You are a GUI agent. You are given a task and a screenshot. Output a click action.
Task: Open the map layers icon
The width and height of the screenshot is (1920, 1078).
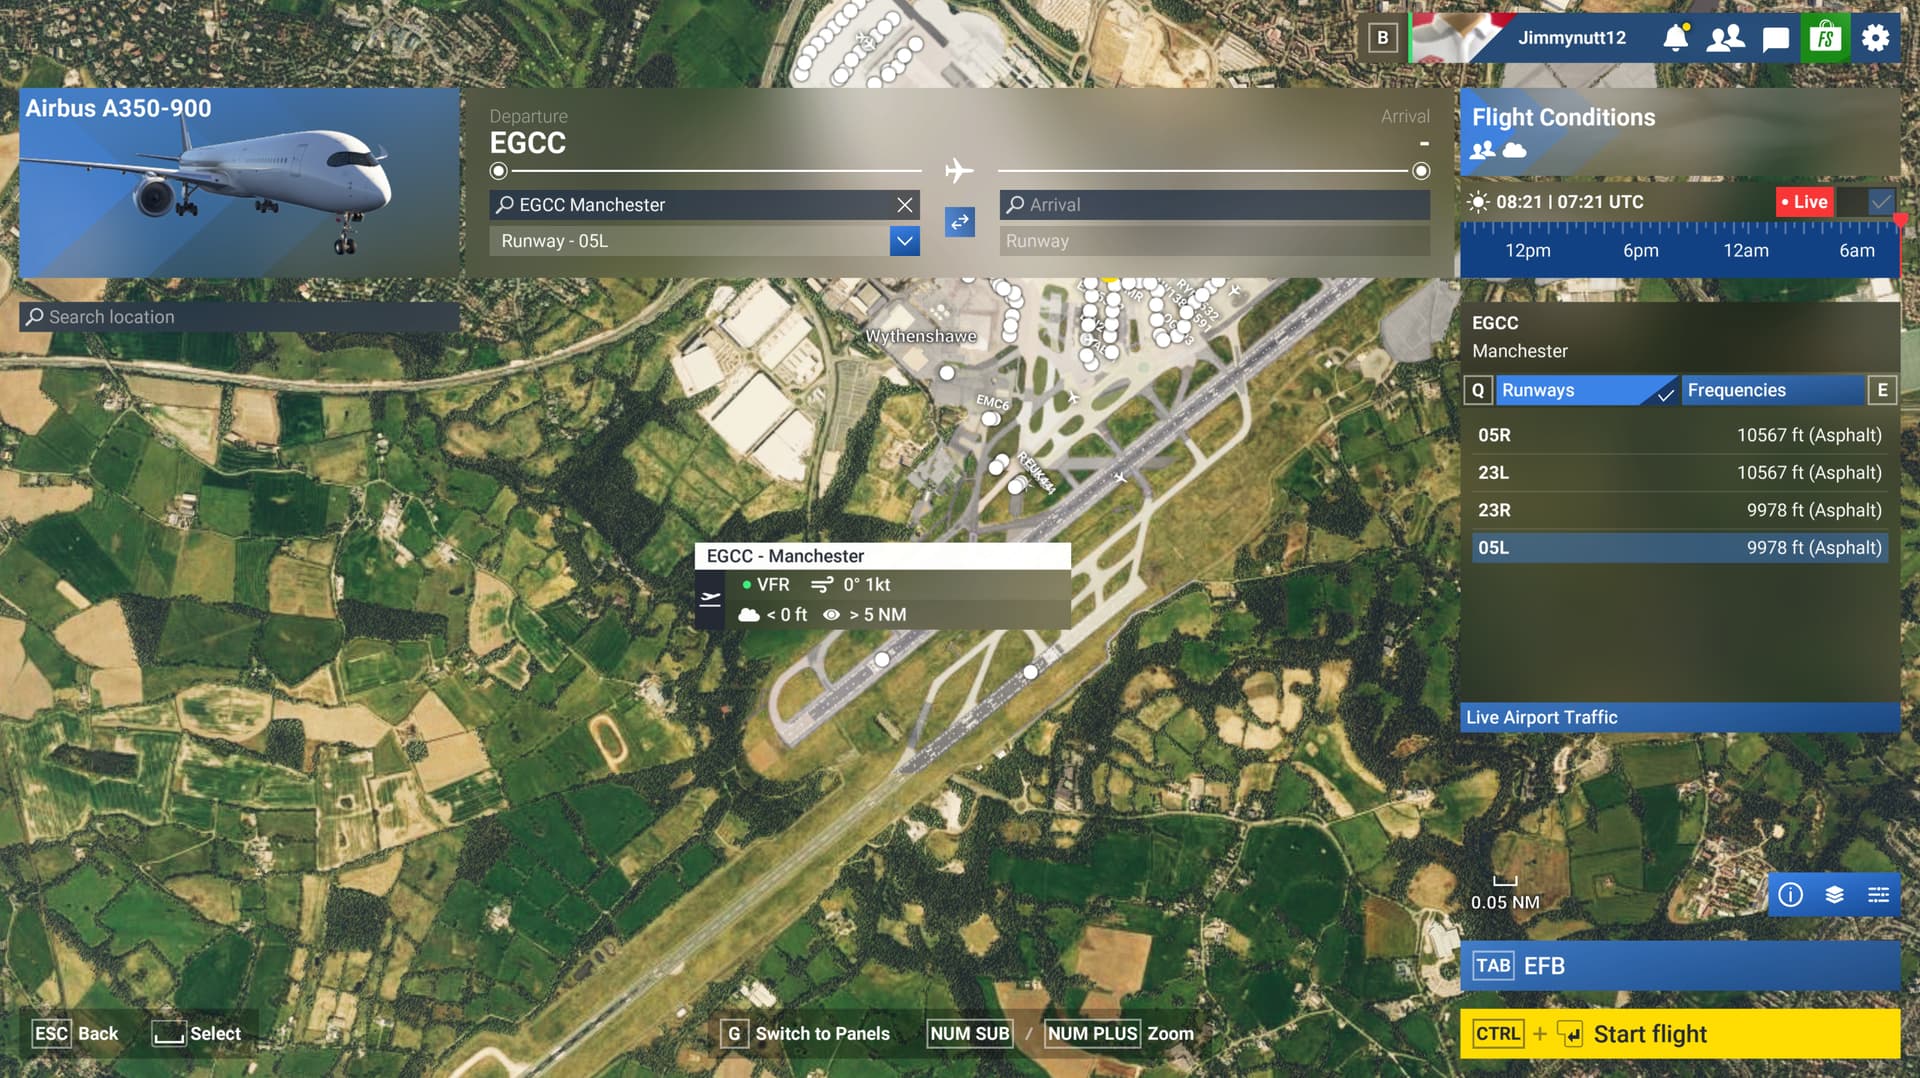coord(1834,895)
